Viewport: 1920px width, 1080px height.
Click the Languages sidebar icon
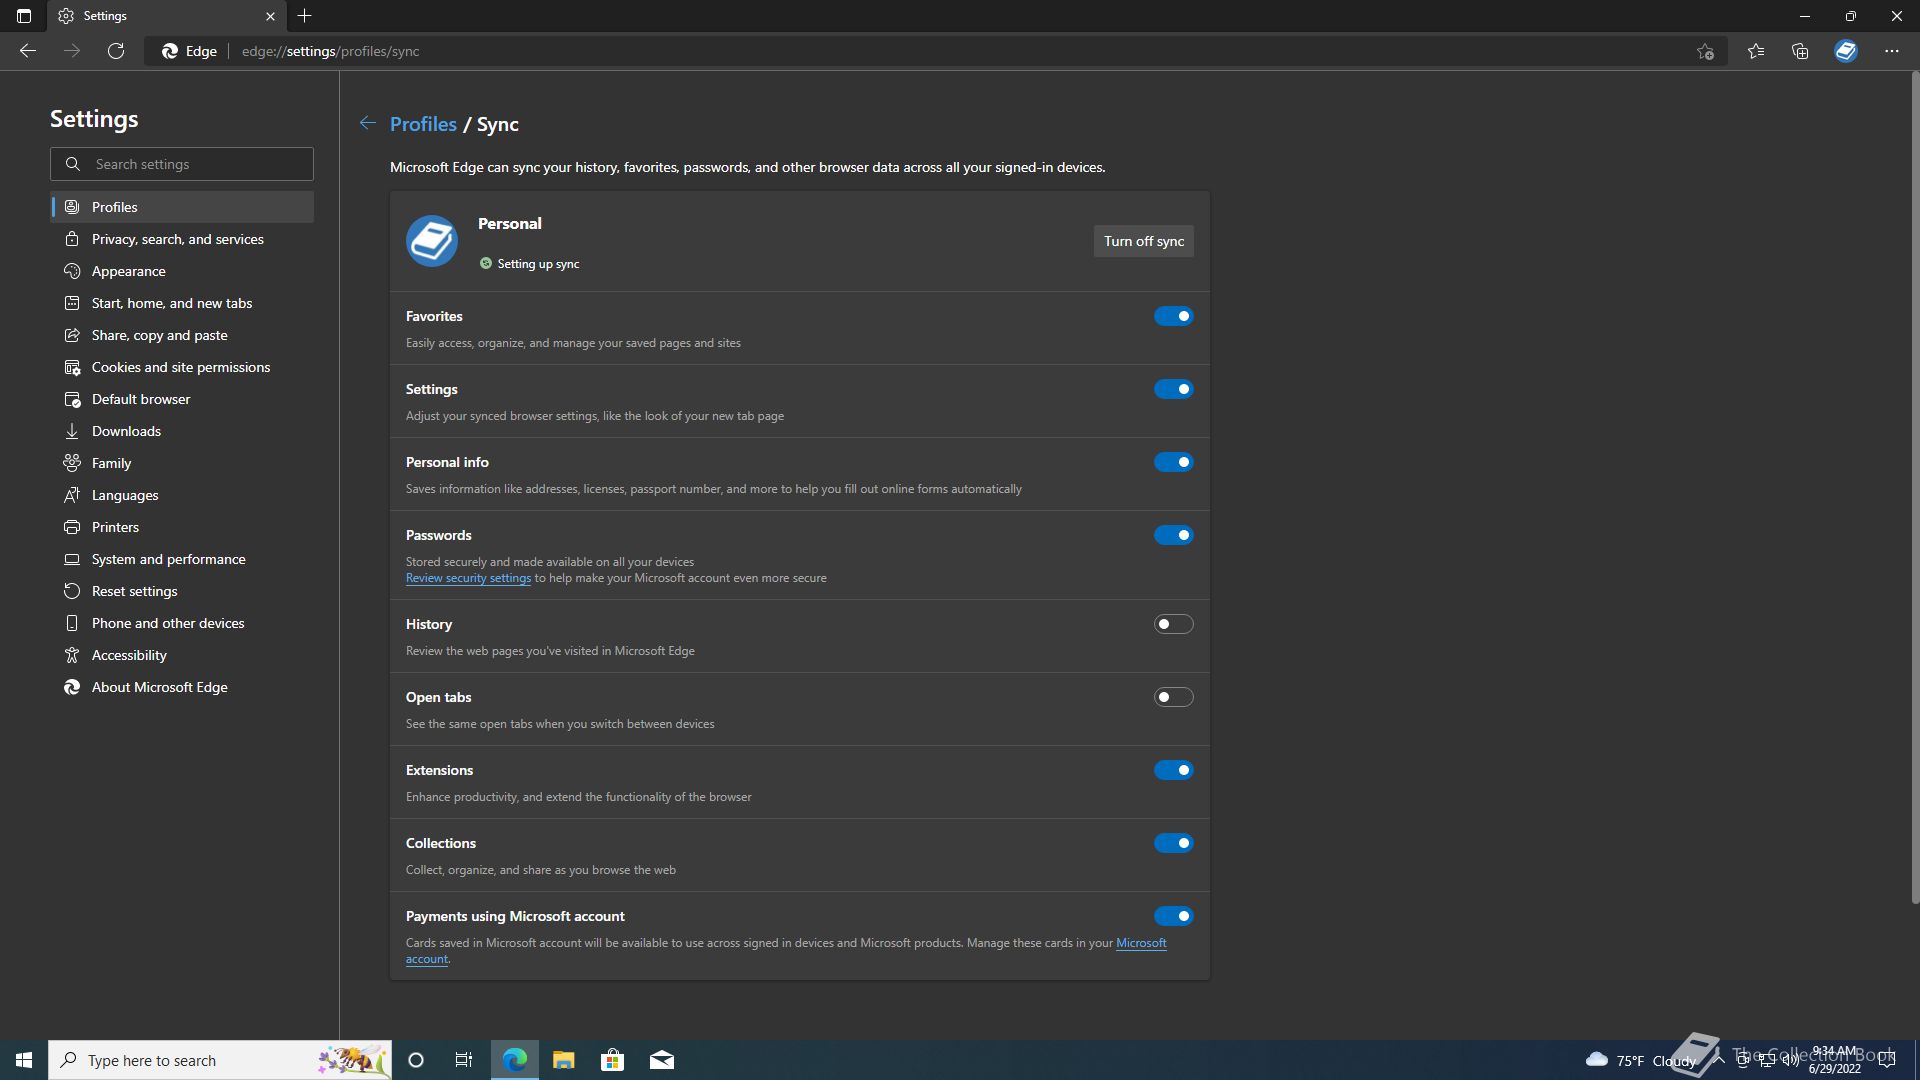72,495
